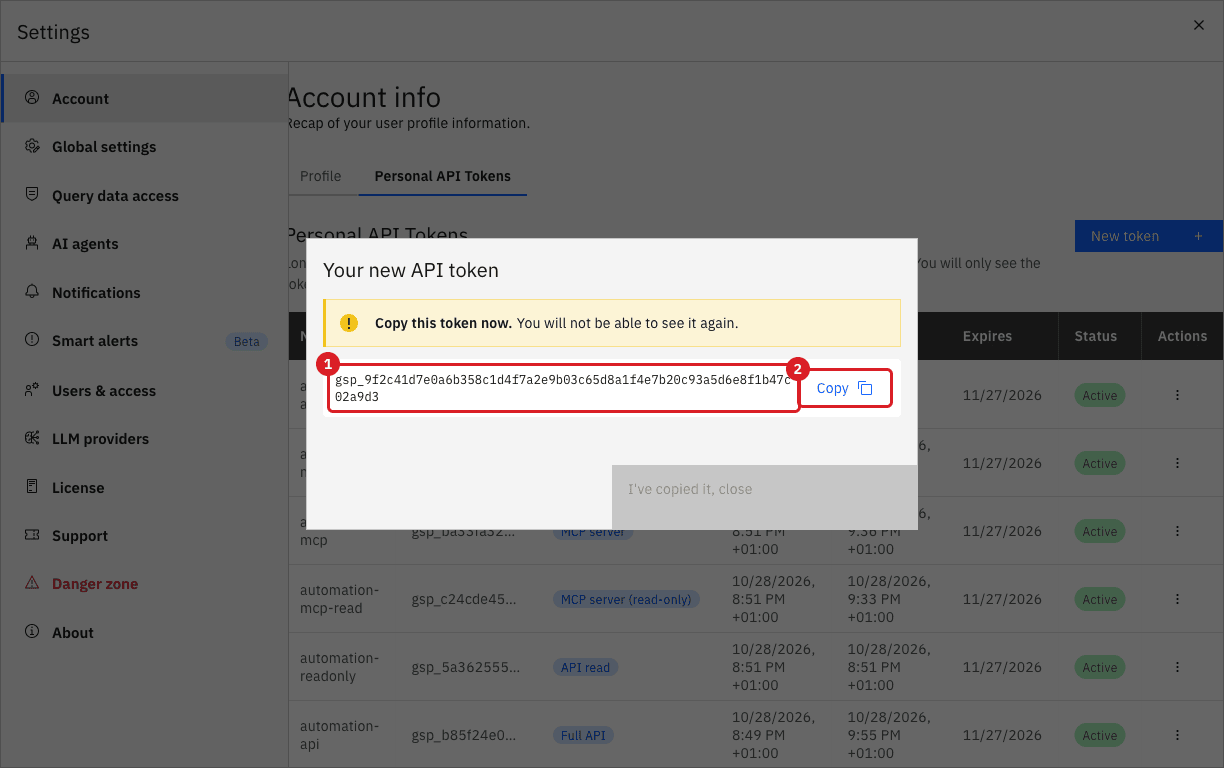Click expiry 11/27/2026 in automation-readonly row
Screen dimensions: 1224x768
tap(1002, 667)
